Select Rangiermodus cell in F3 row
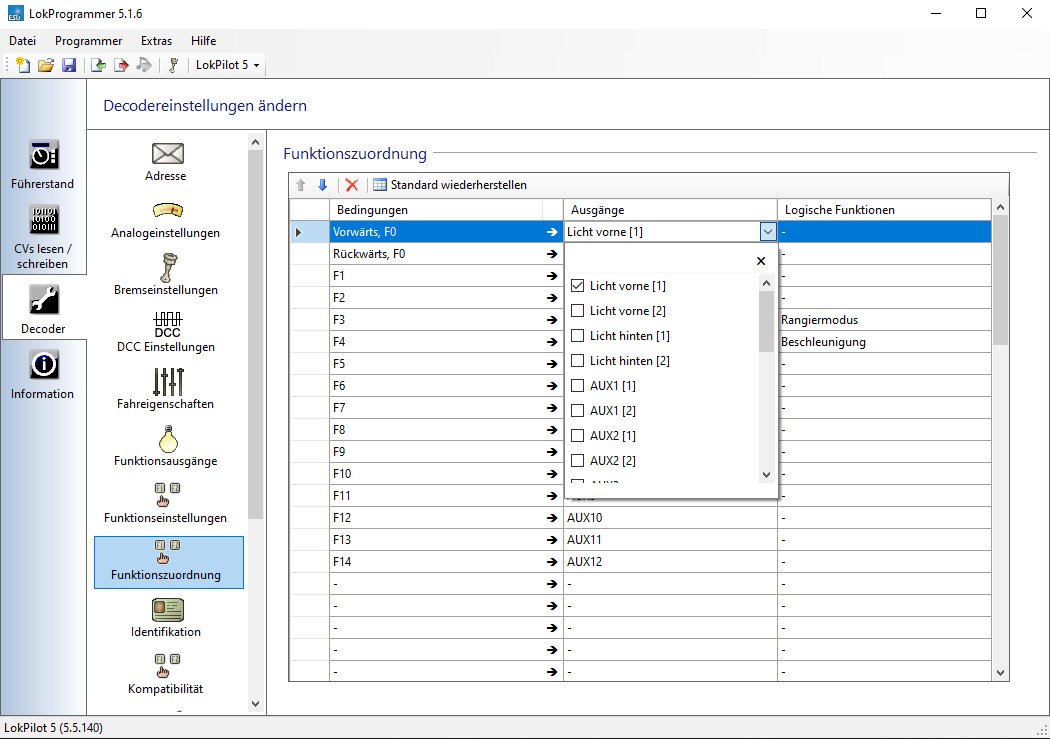The height and width of the screenshot is (739, 1050). 884,320
